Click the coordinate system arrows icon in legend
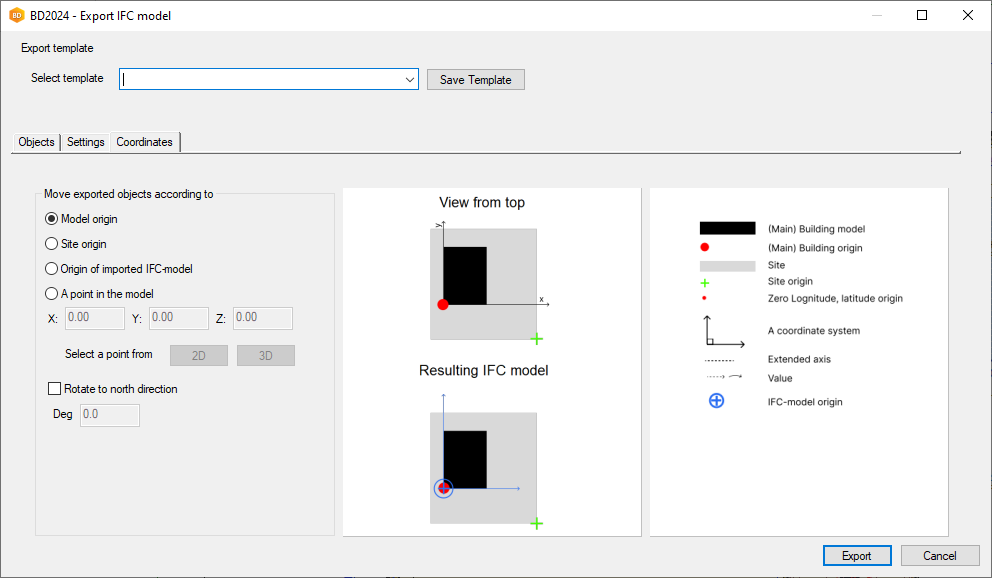Screen dimensions: 992x578 [x=723, y=331]
